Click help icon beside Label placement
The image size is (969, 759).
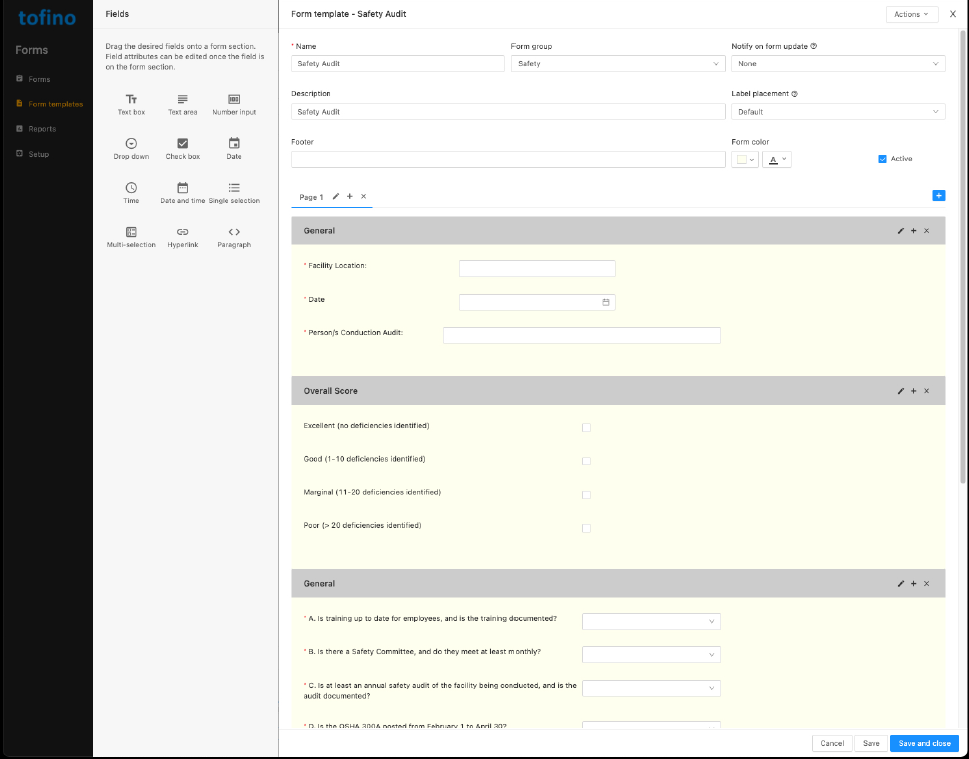[795, 94]
